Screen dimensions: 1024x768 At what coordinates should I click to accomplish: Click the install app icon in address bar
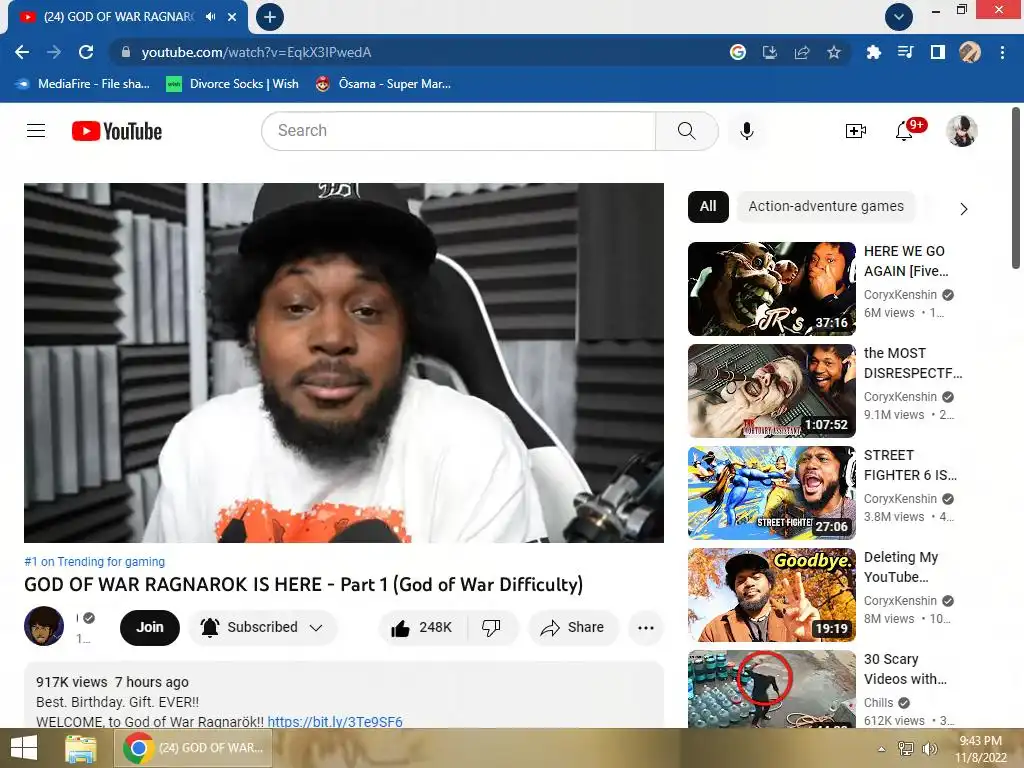(770, 52)
